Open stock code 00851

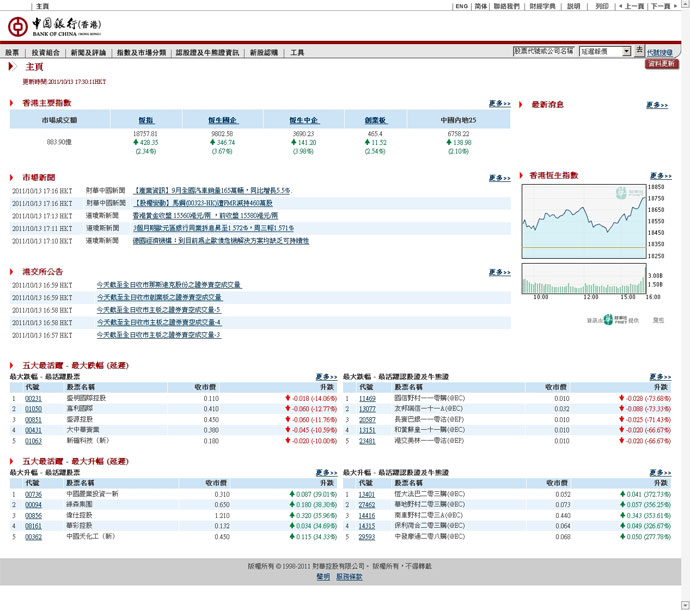click(33, 419)
